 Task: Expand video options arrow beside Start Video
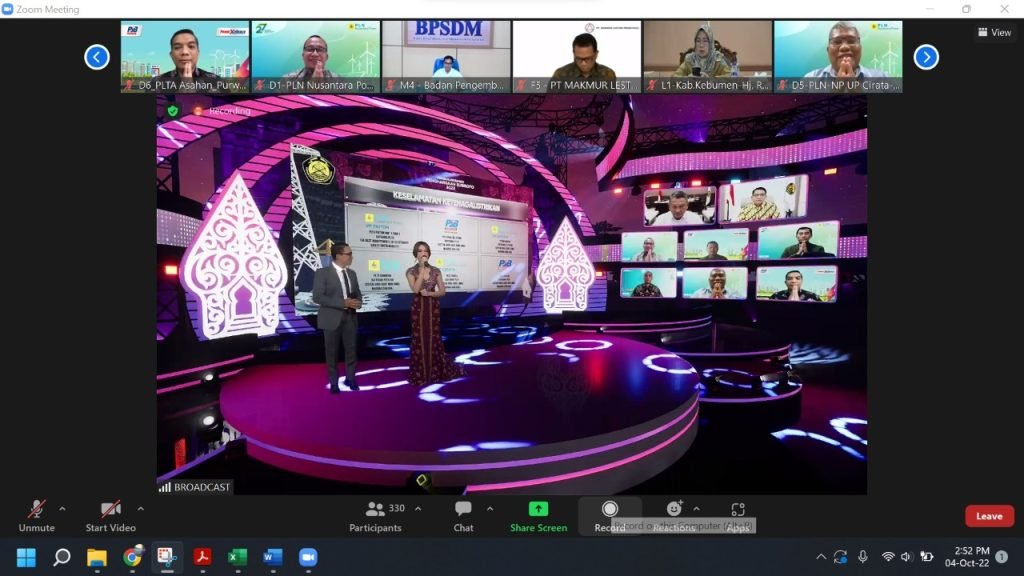click(x=140, y=508)
